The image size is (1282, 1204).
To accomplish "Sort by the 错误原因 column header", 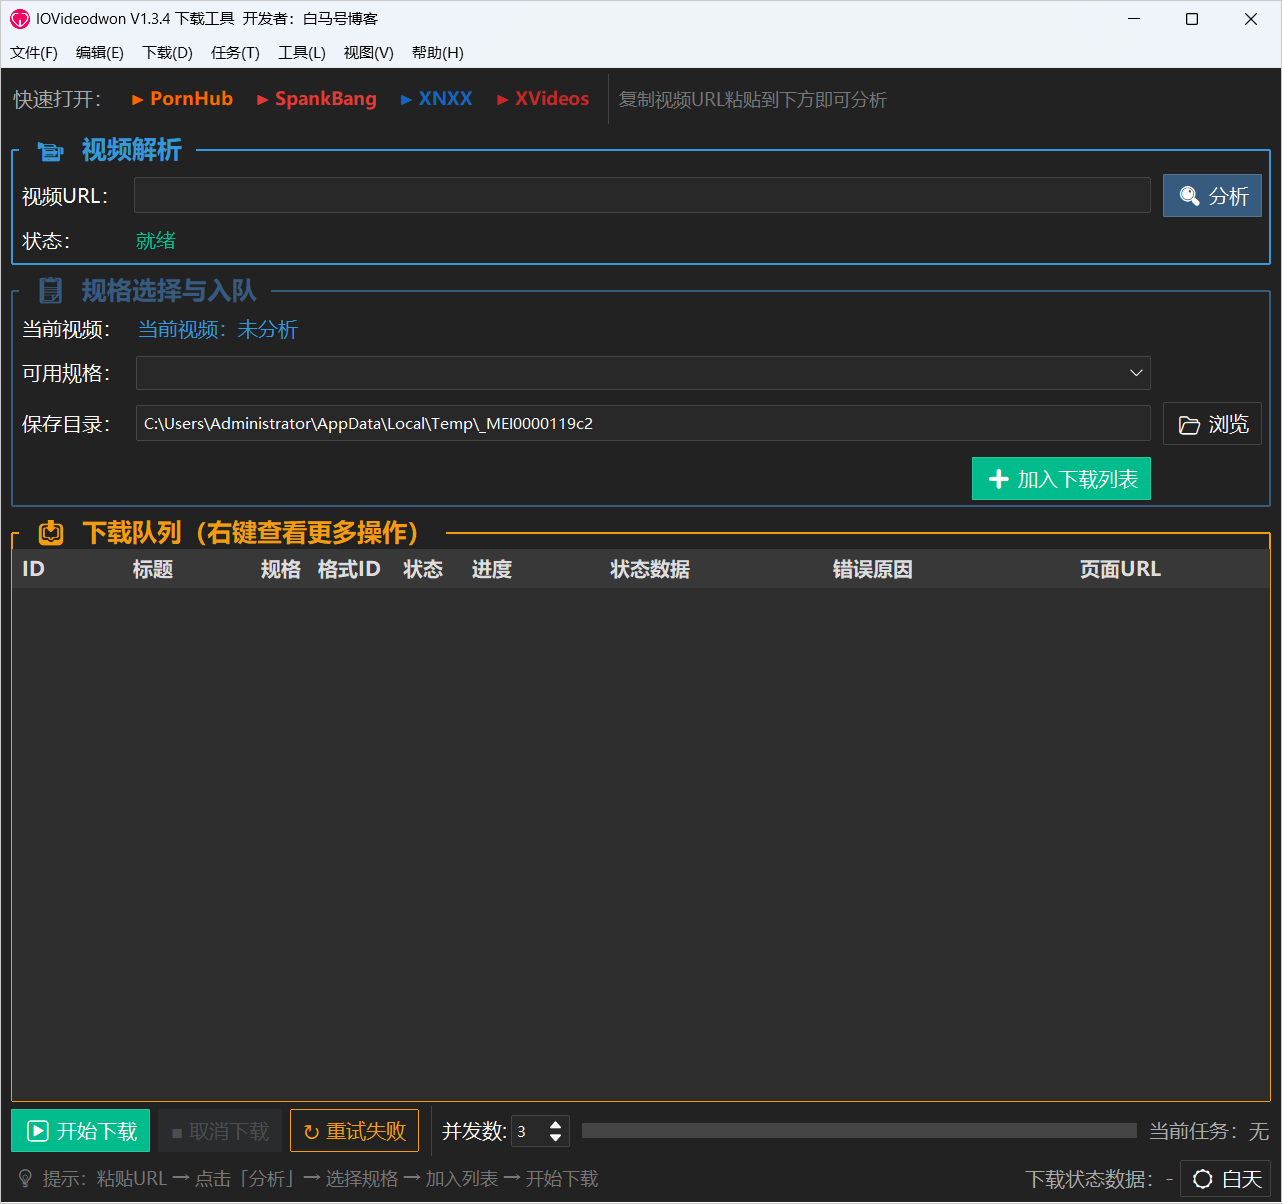I will click(873, 569).
